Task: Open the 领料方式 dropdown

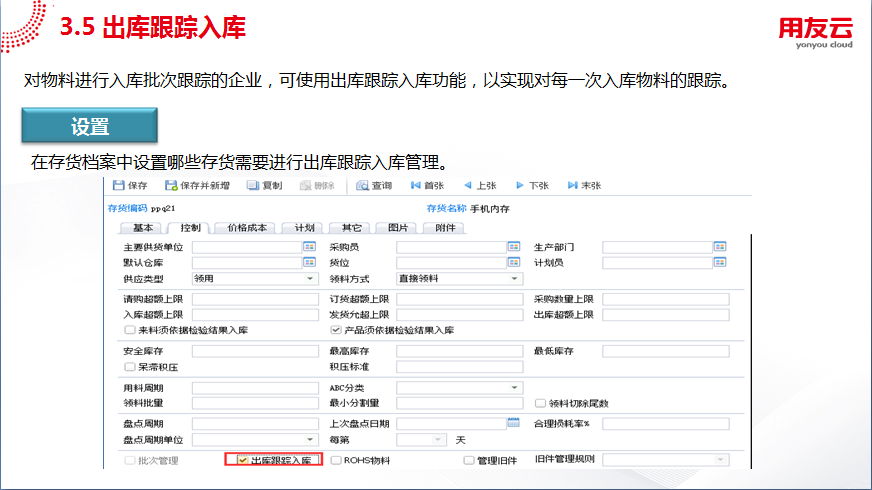Action: point(515,279)
